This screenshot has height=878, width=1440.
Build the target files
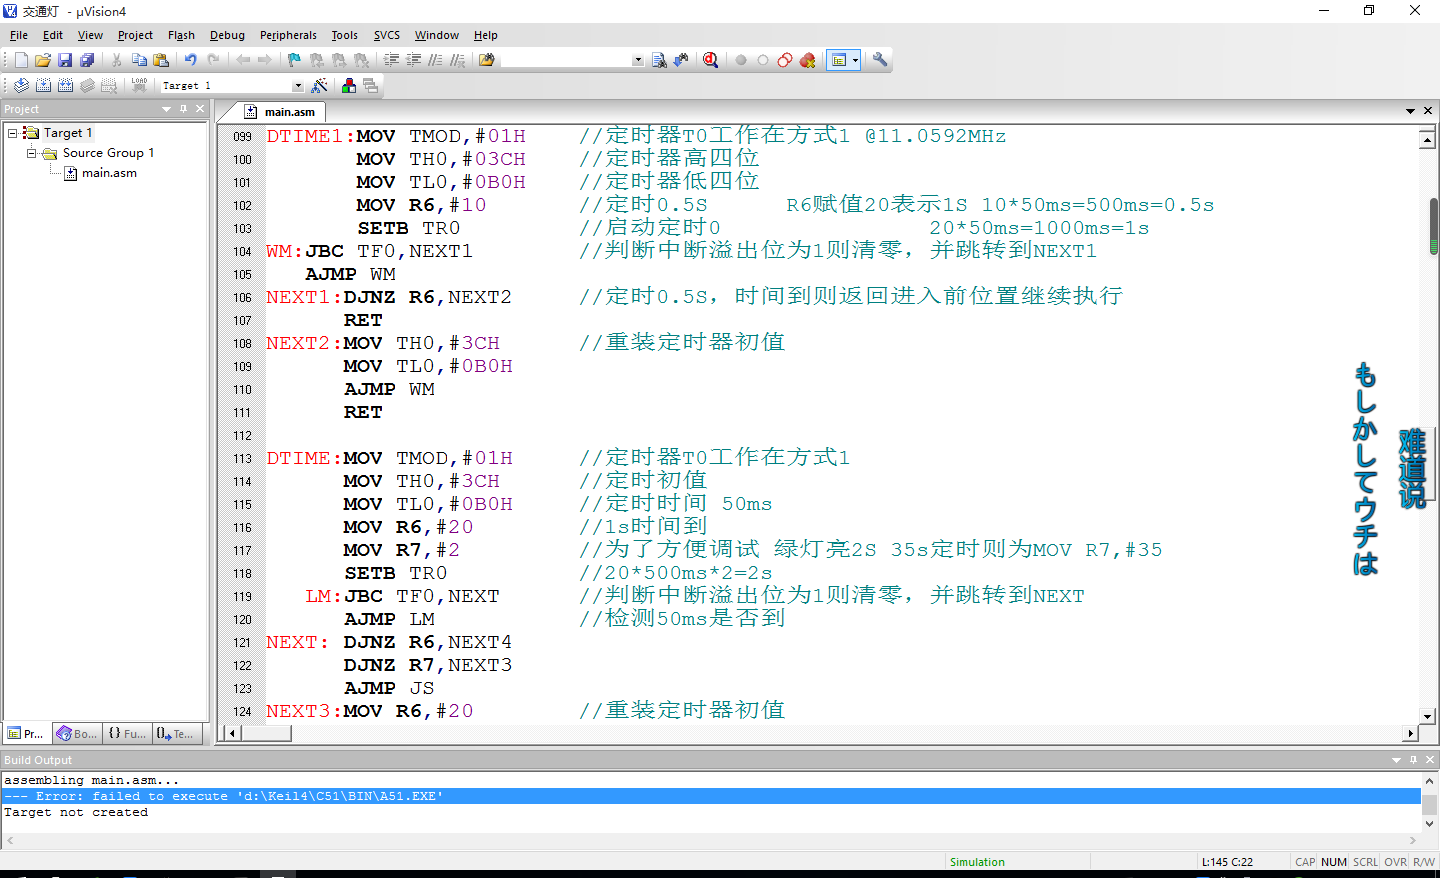pyautogui.click(x=43, y=86)
